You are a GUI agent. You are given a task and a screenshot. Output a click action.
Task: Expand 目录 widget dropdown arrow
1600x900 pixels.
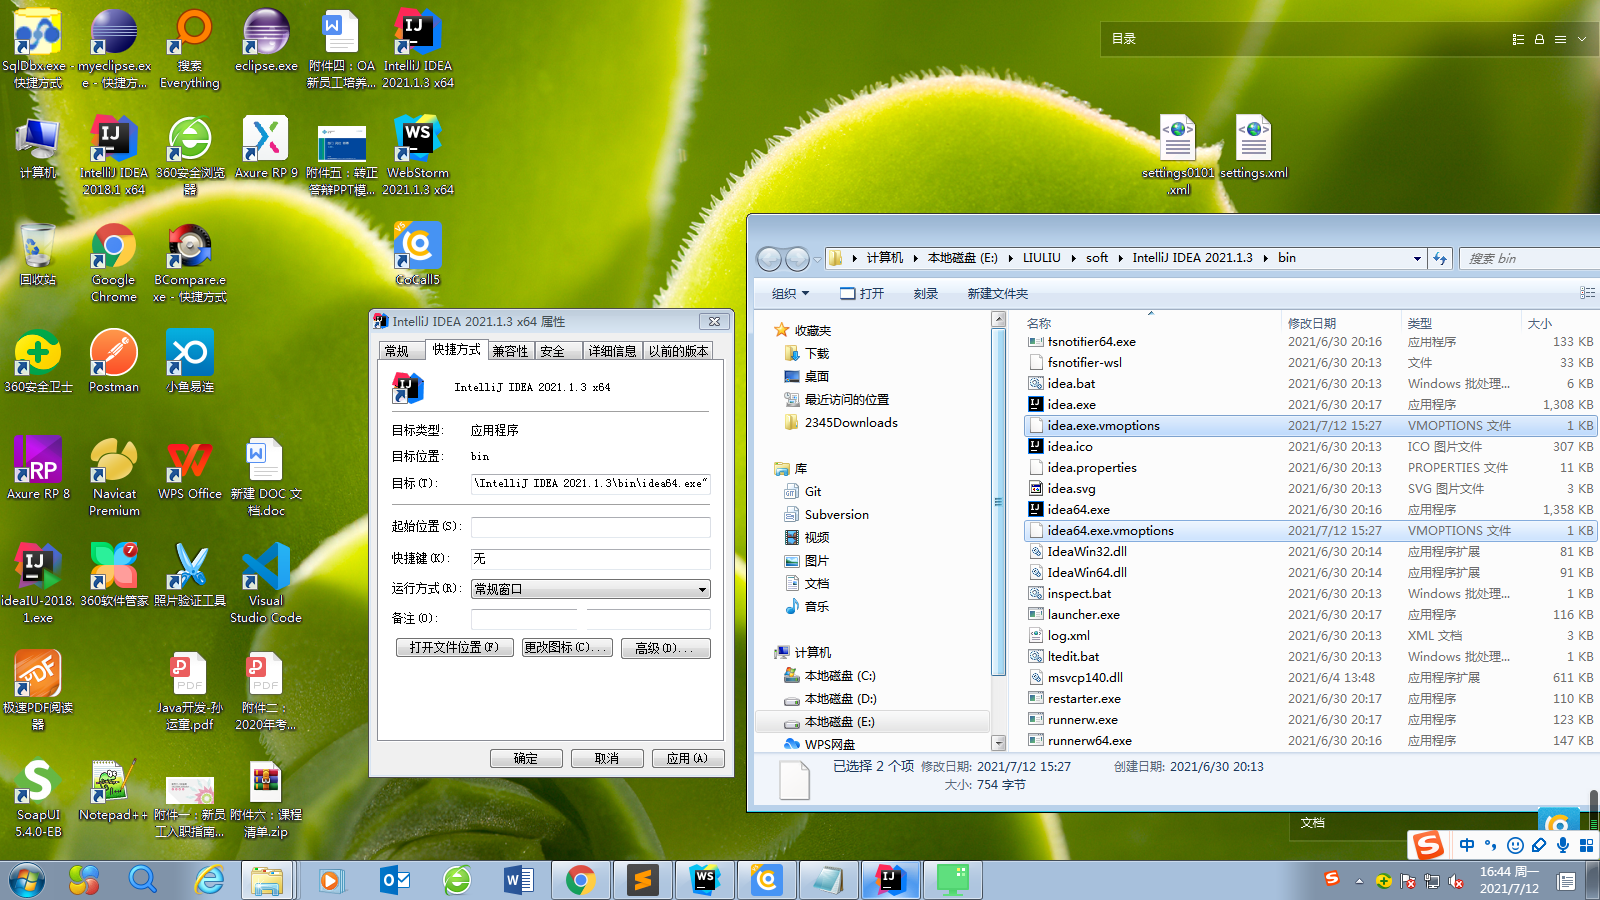(1582, 39)
